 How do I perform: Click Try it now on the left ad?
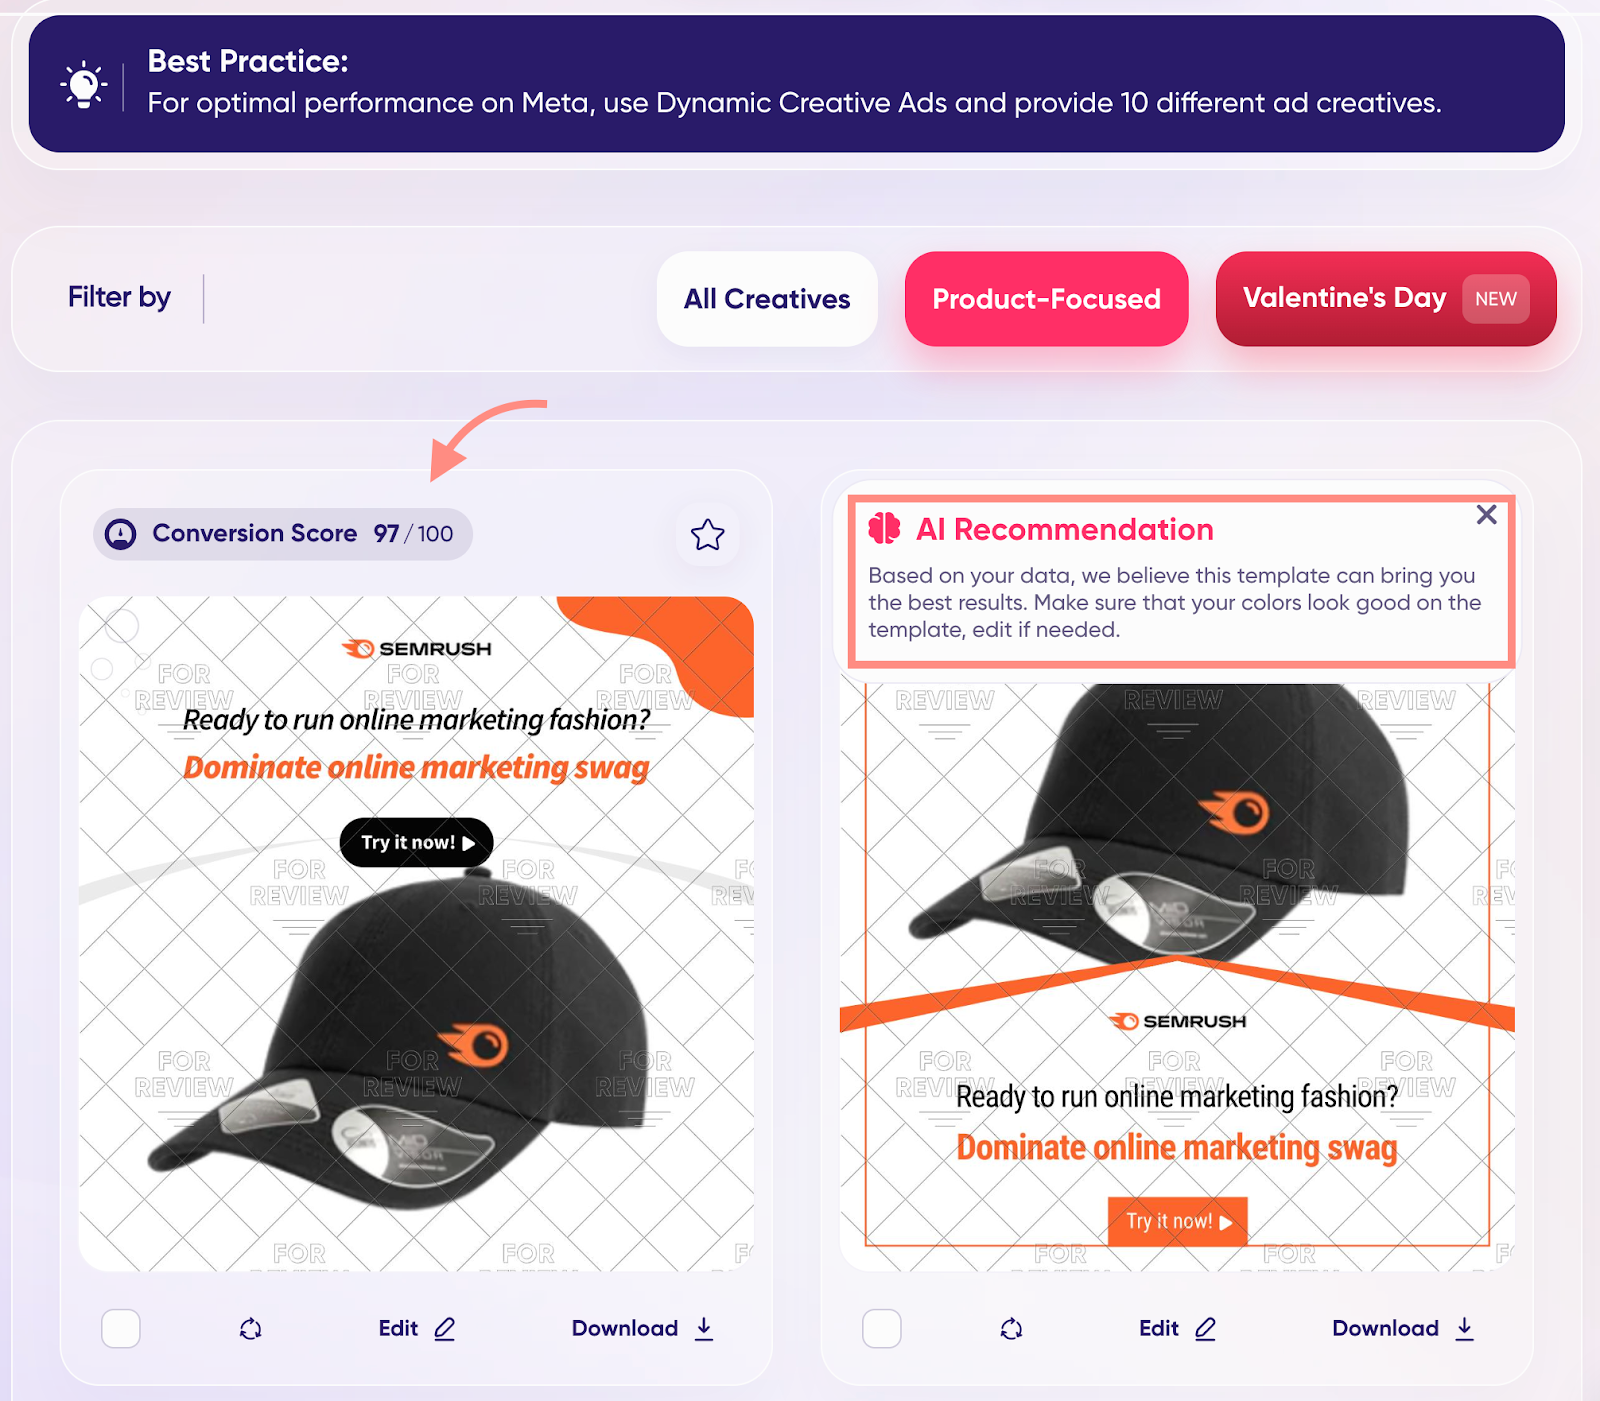click(x=415, y=842)
